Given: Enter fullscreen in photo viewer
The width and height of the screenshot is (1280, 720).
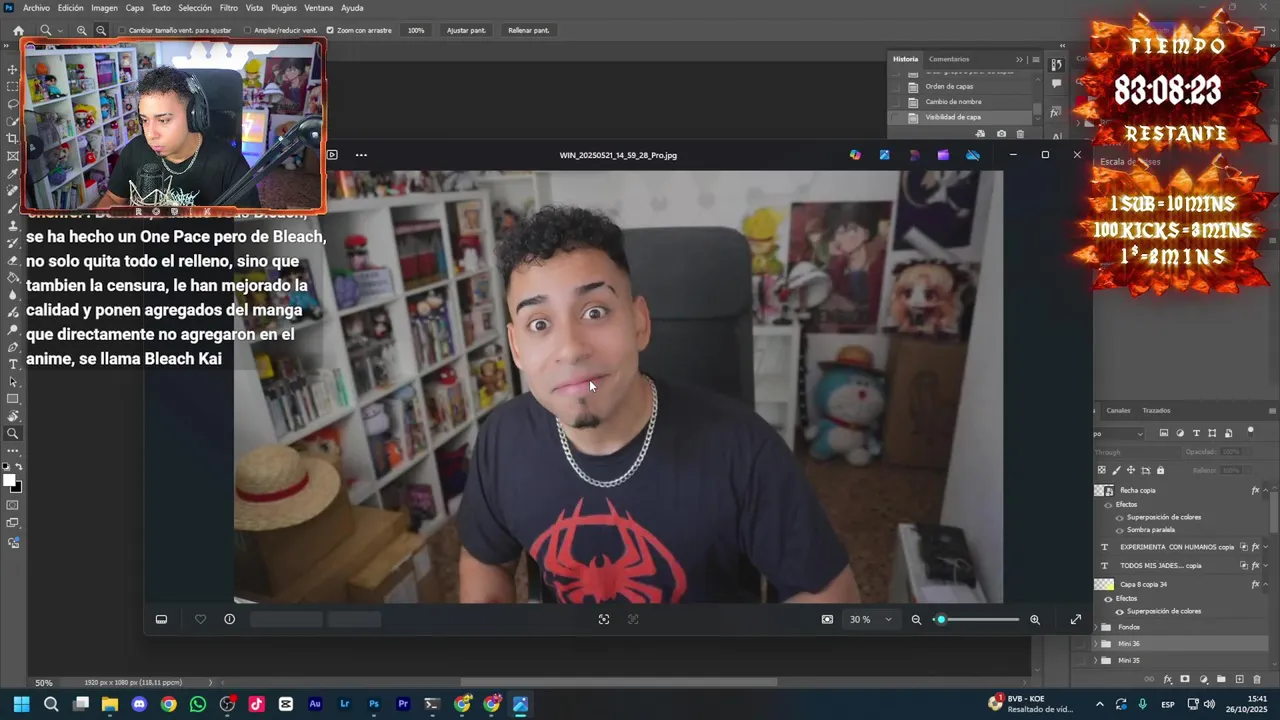Looking at the screenshot, I should pos(1076,620).
